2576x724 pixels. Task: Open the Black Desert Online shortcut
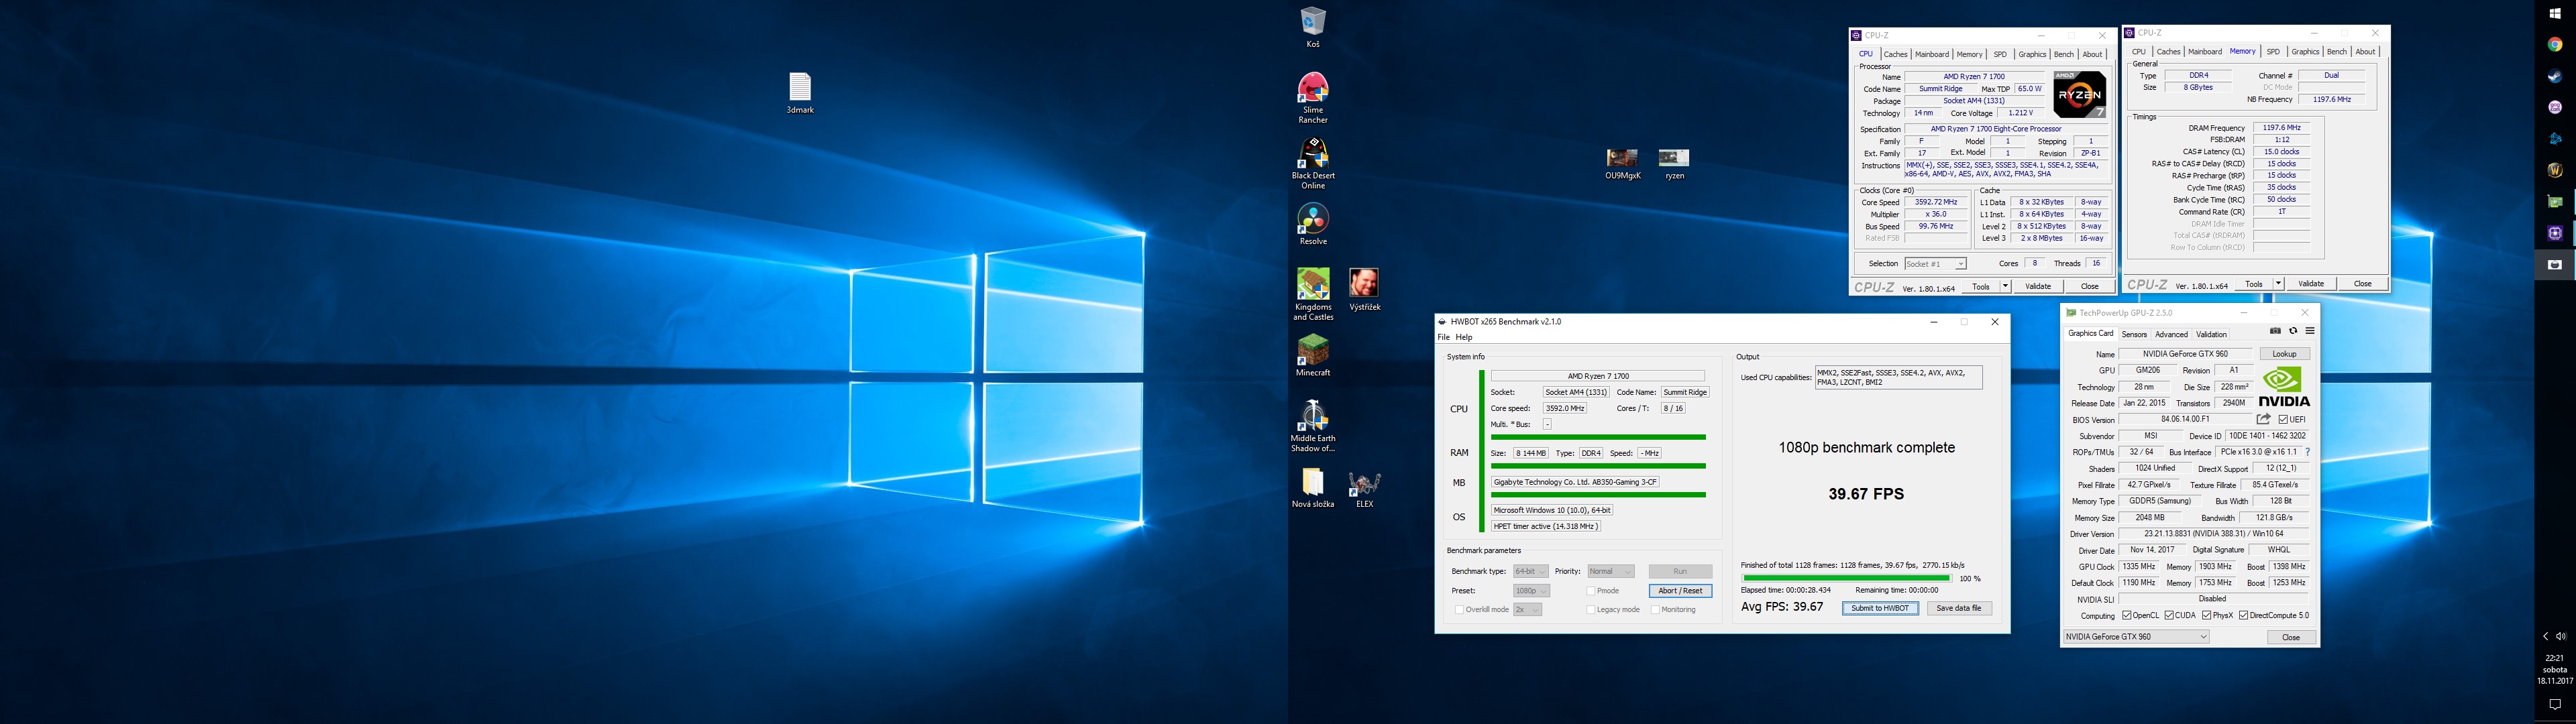(1312, 163)
